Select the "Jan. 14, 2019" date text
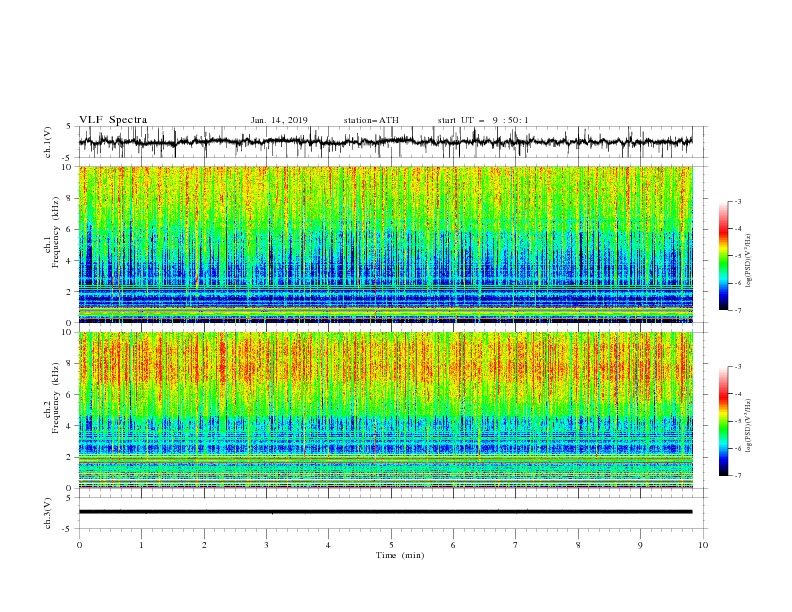Viewport: 792px width, 612px height. [x=279, y=120]
